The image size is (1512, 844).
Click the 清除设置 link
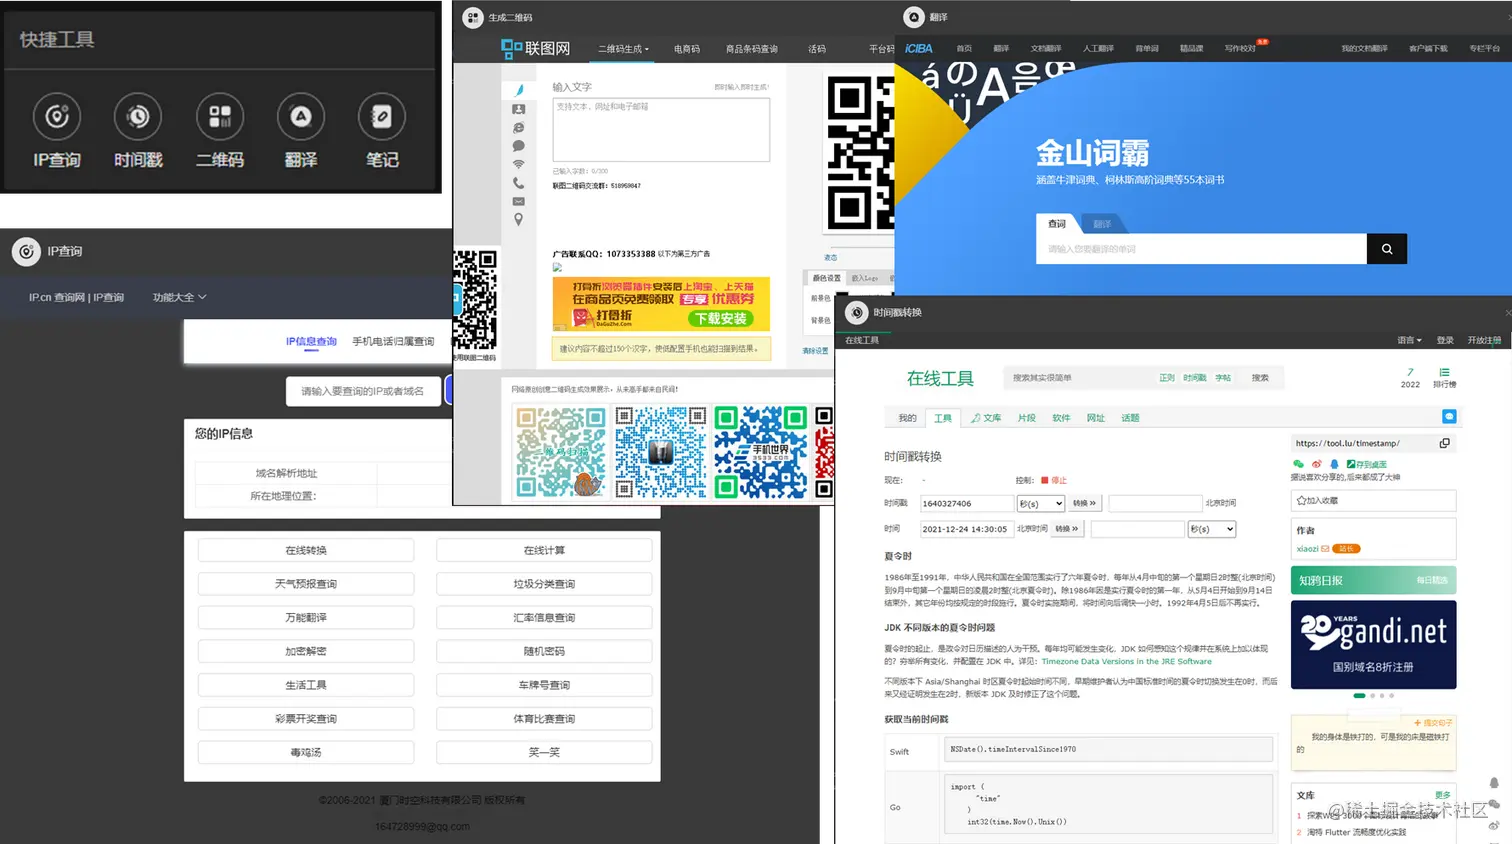[x=815, y=351]
